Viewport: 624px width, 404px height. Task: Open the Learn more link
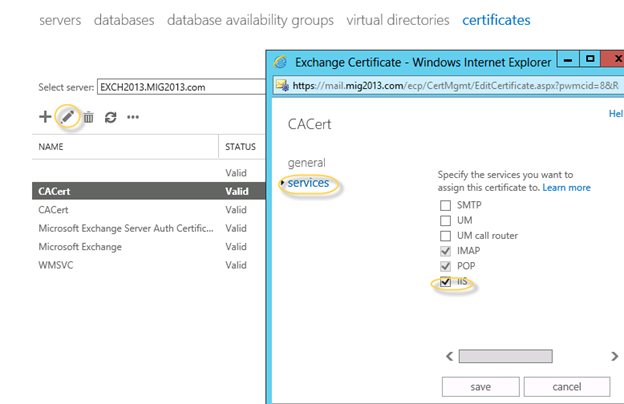coord(566,187)
